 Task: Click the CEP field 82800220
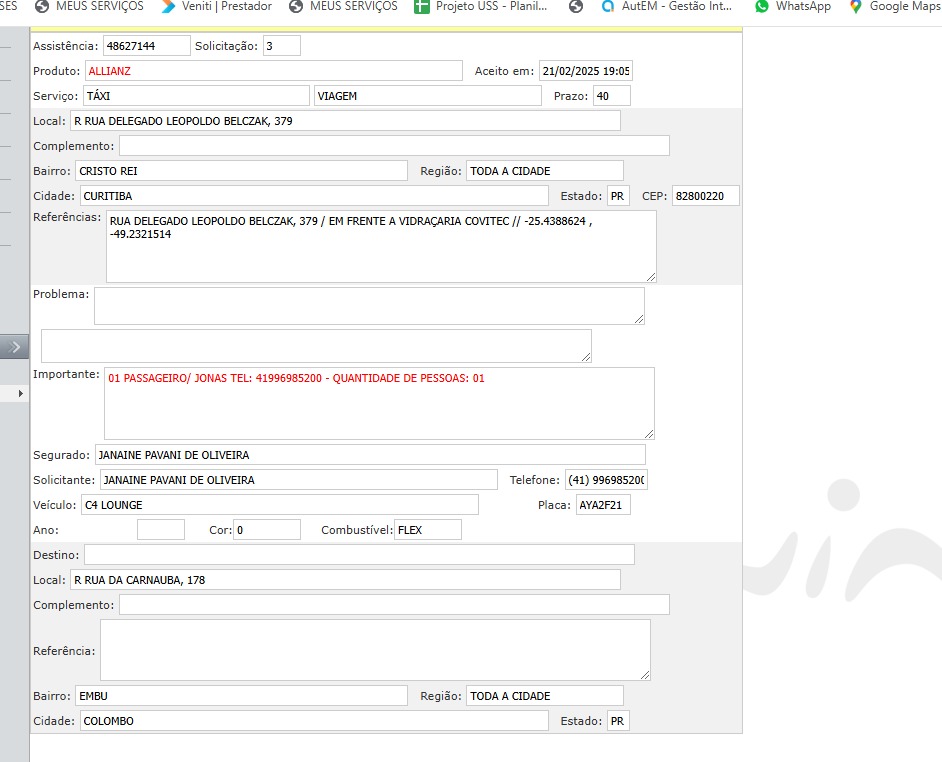point(706,196)
